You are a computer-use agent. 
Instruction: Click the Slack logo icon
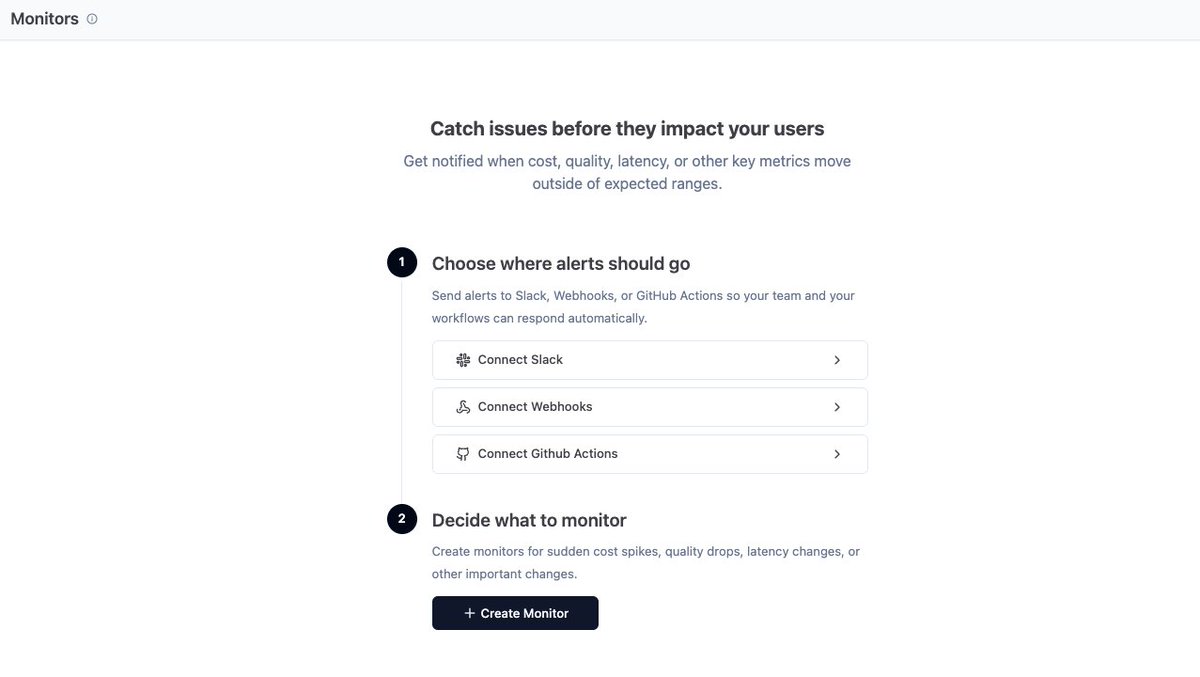coord(463,360)
